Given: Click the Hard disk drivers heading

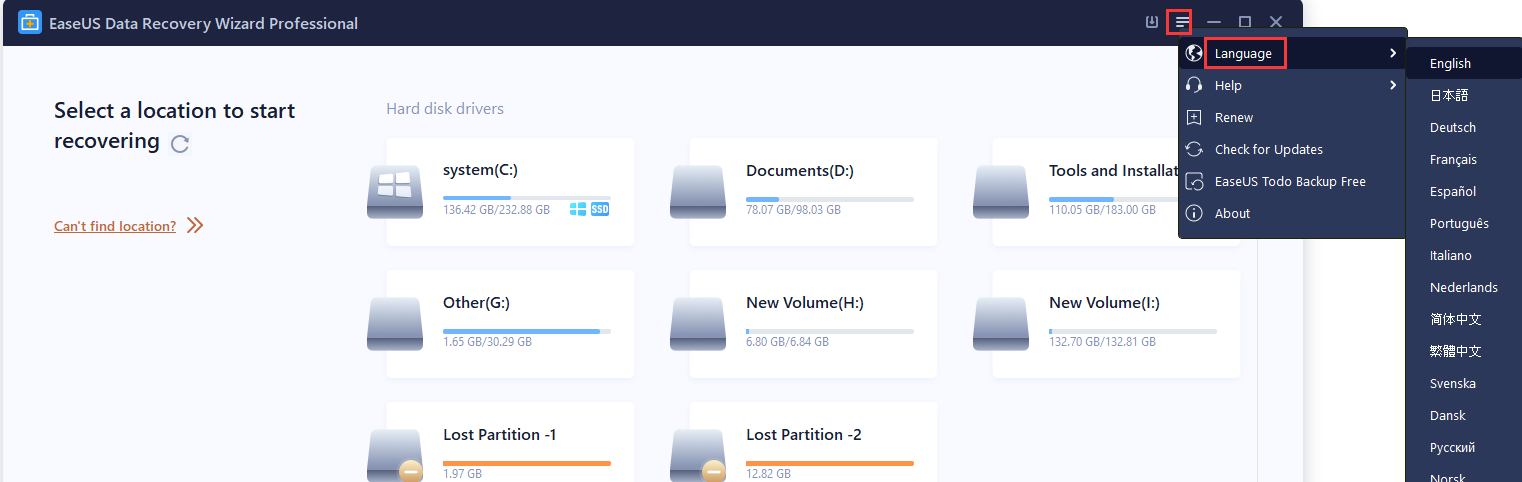Looking at the screenshot, I should pyautogui.click(x=445, y=108).
